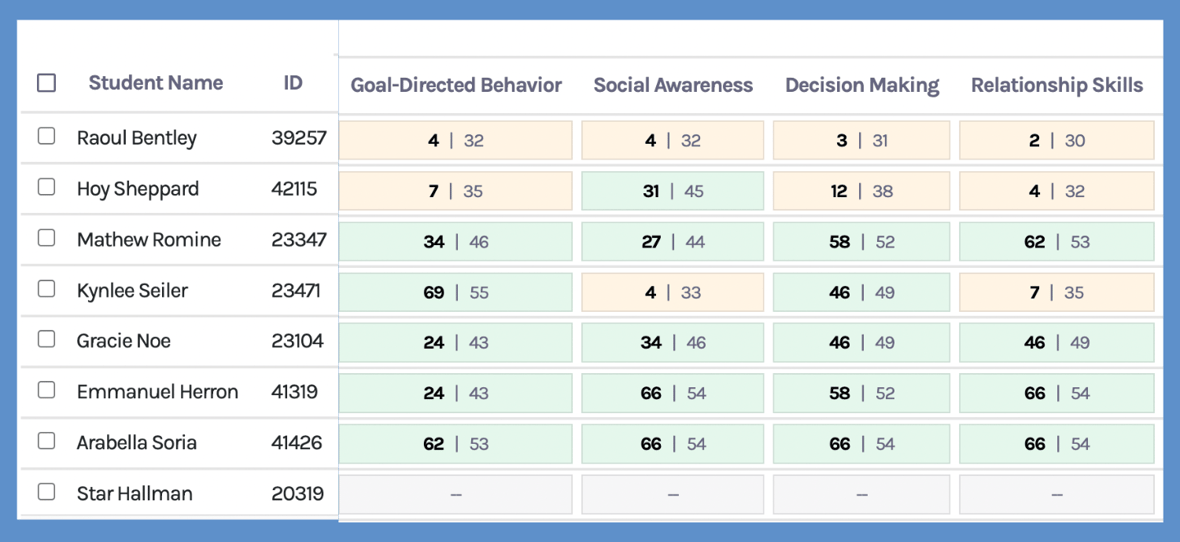Click Mathew Romine's Decision Making score cell
Viewport: 1180px width, 542px height.
862,242
